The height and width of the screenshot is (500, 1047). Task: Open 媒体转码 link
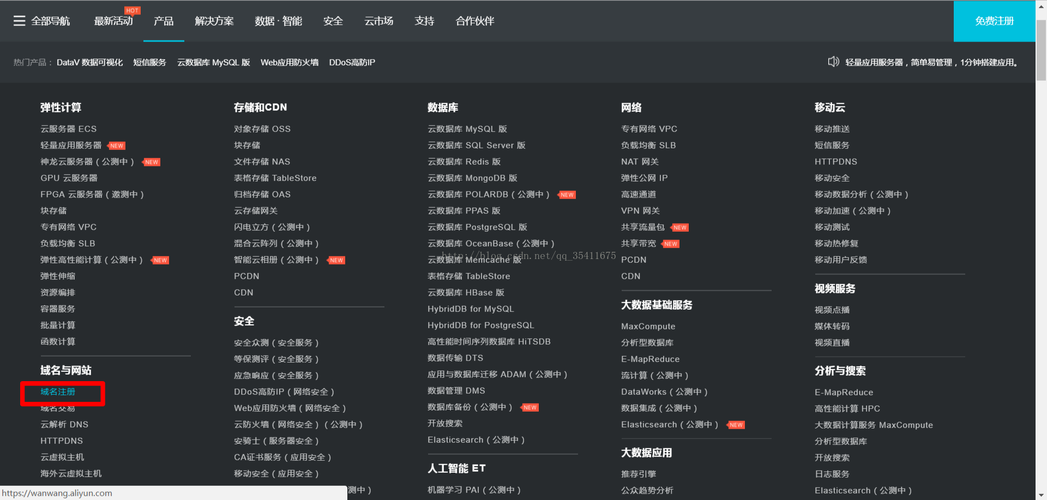click(832, 326)
